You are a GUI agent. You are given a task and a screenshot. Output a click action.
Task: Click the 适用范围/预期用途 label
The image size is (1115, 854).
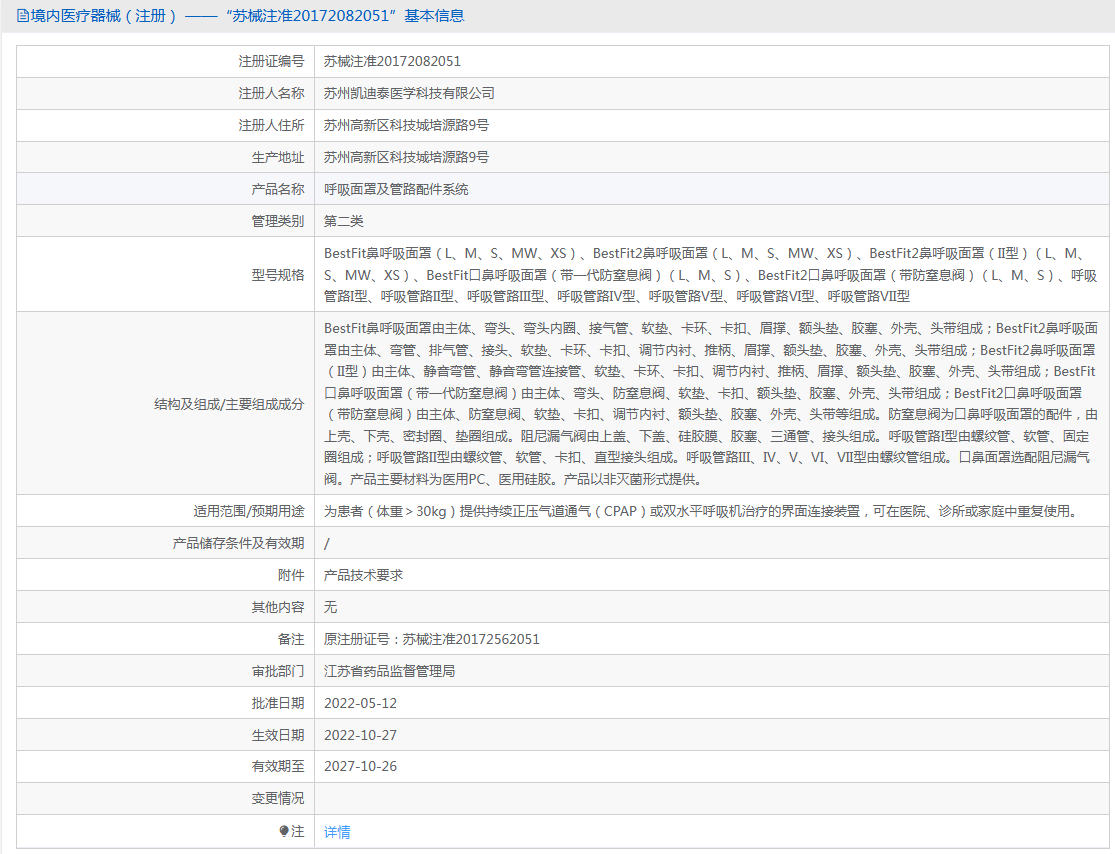click(249, 511)
